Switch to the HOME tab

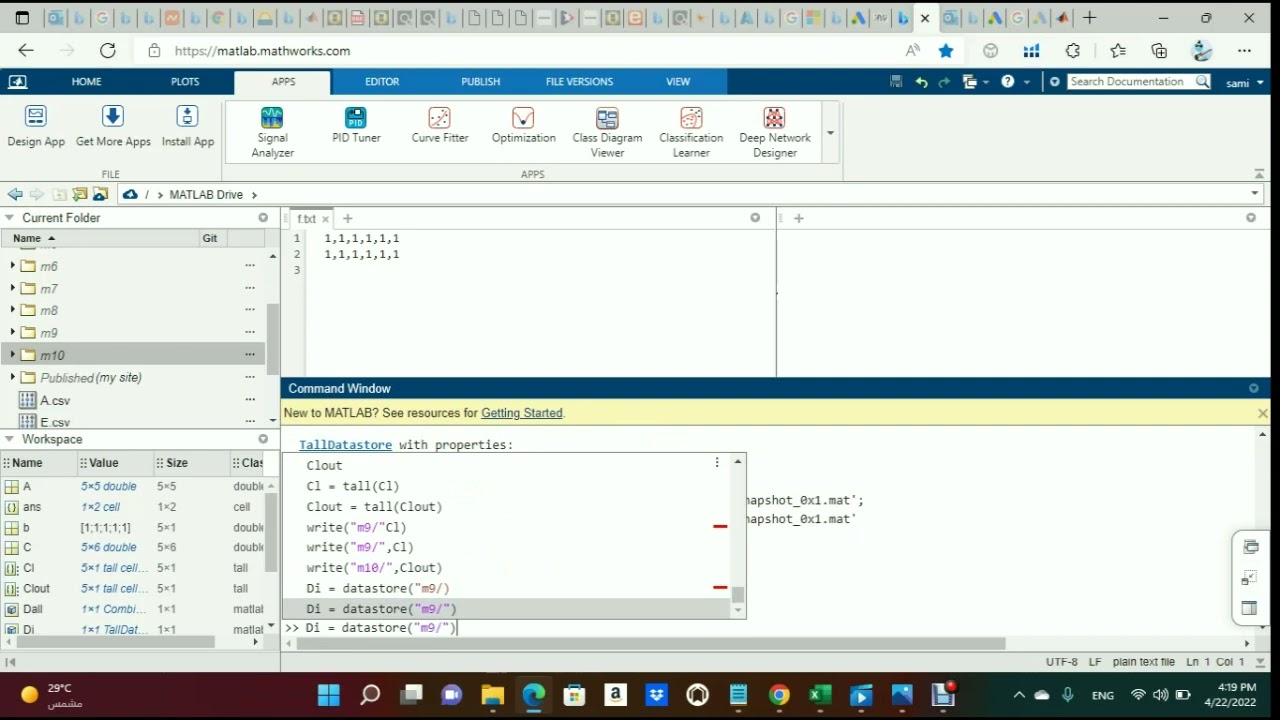86,82
